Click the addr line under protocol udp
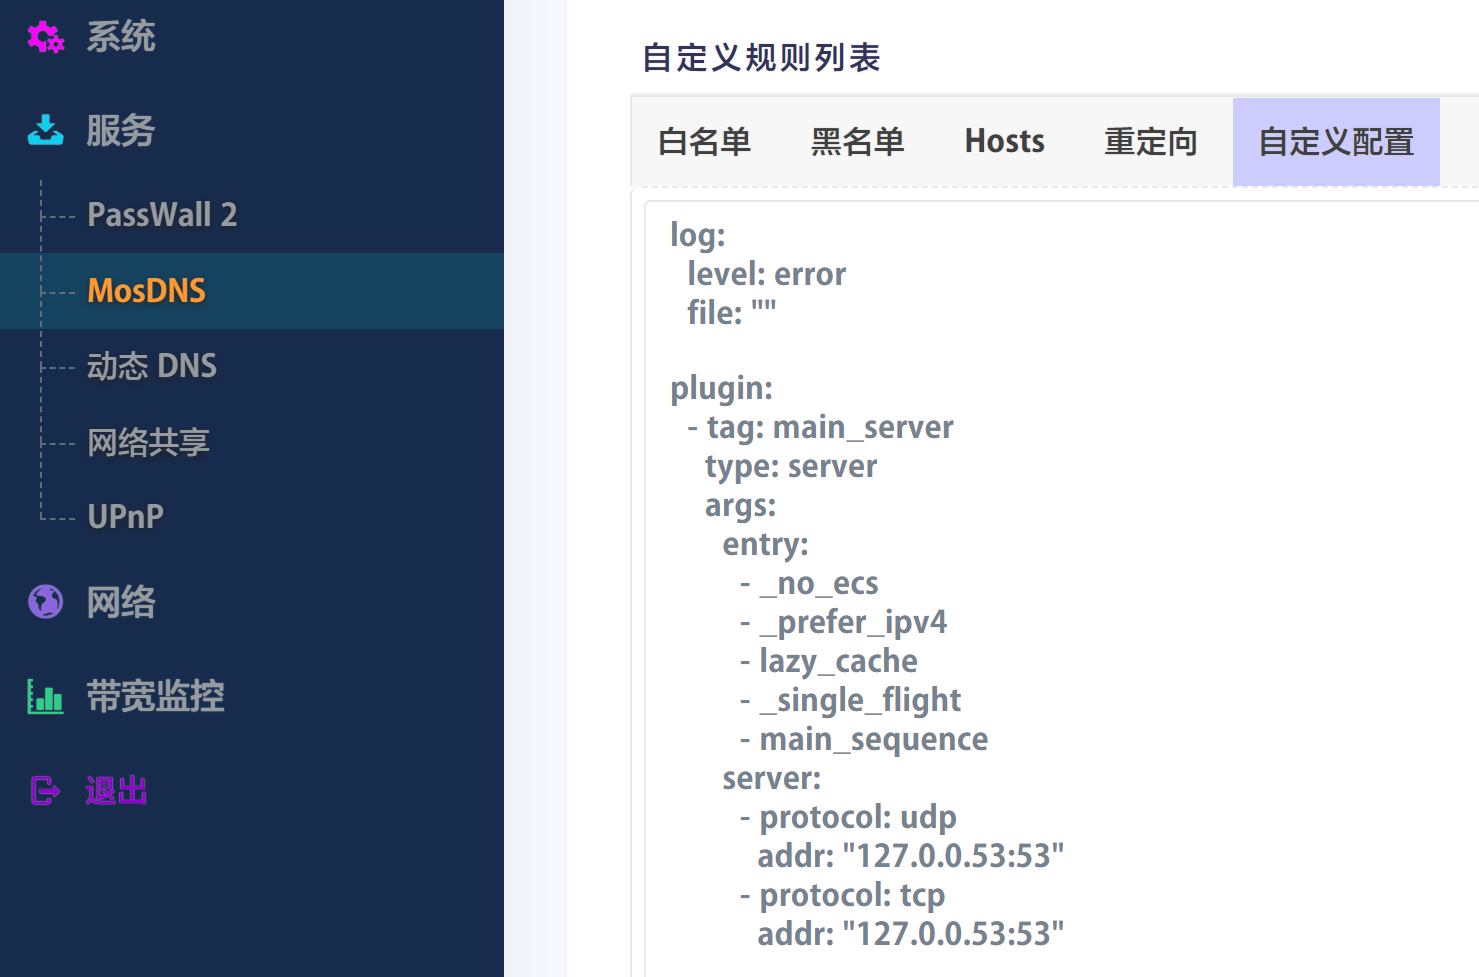The image size is (1479, 977). point(911,857)
